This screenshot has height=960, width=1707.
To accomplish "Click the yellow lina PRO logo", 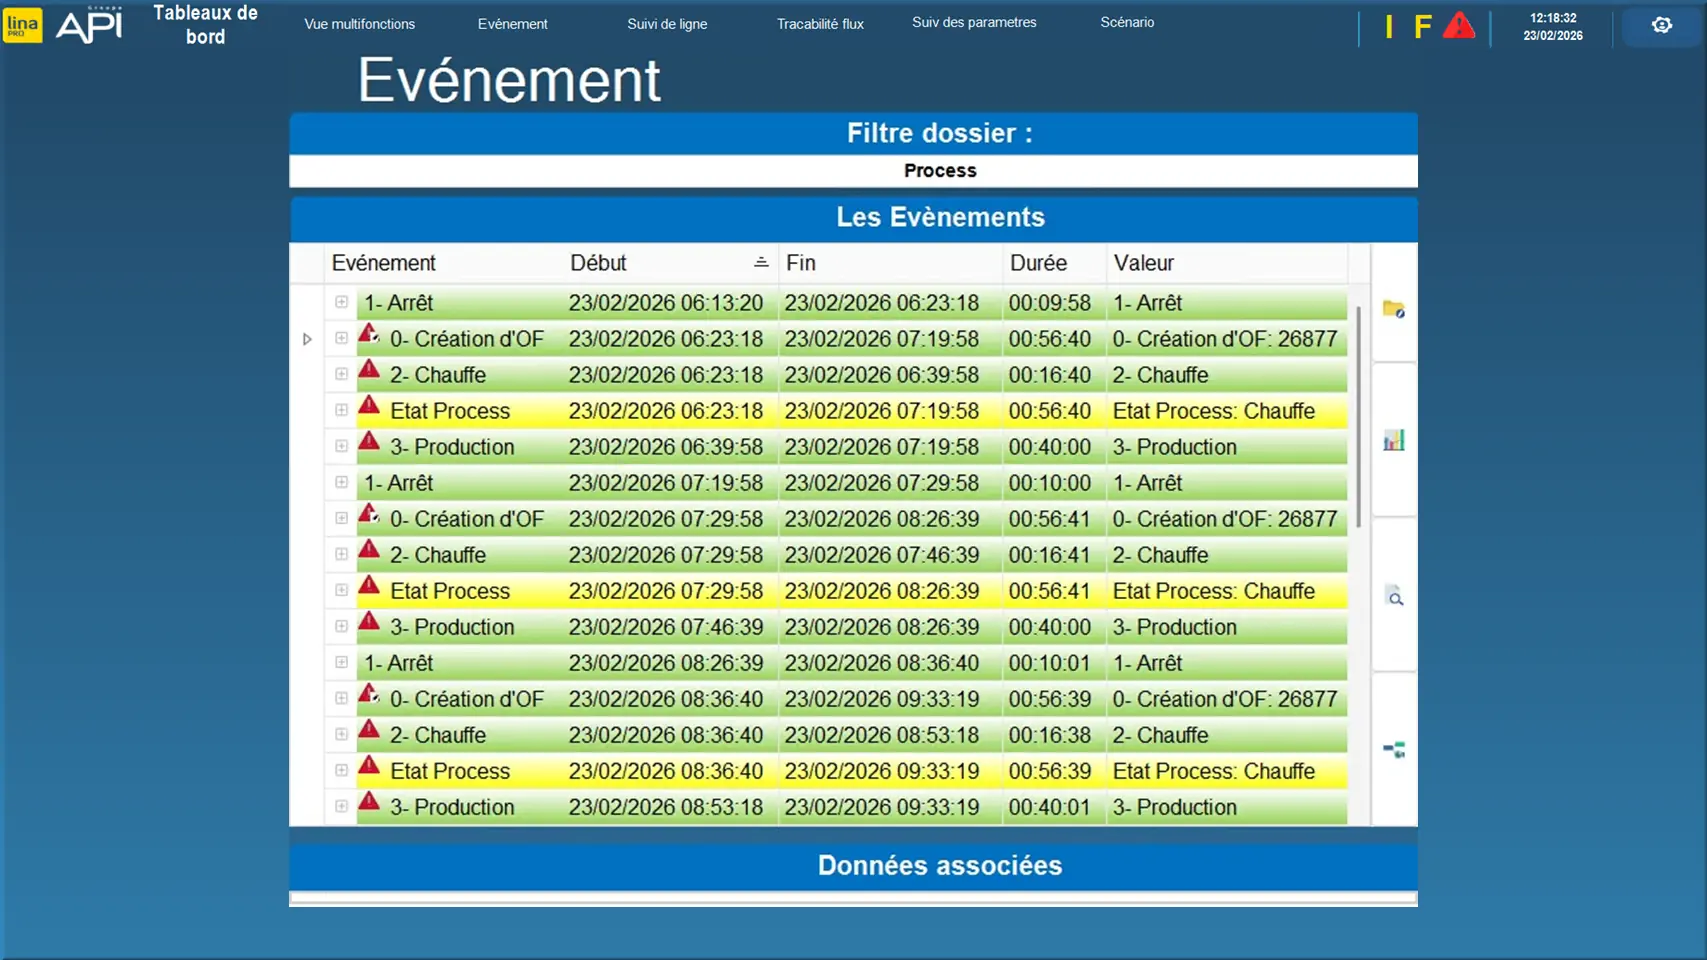I will point(23,25).
